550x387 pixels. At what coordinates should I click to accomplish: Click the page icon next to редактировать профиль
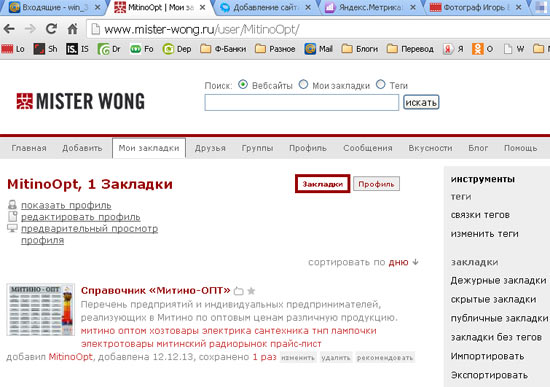[12, 216]
